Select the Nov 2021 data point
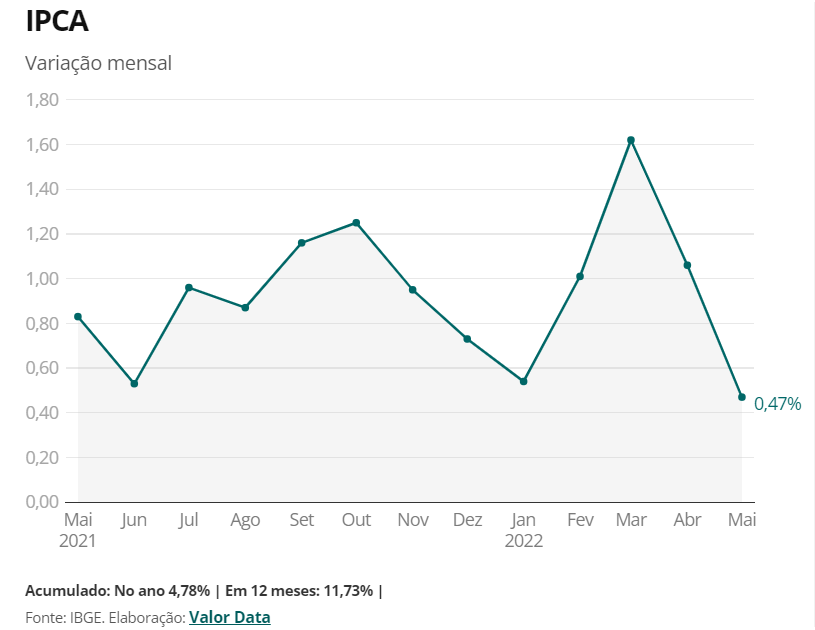The width and height of the screenshot is (815, 630). coord(413,290)
